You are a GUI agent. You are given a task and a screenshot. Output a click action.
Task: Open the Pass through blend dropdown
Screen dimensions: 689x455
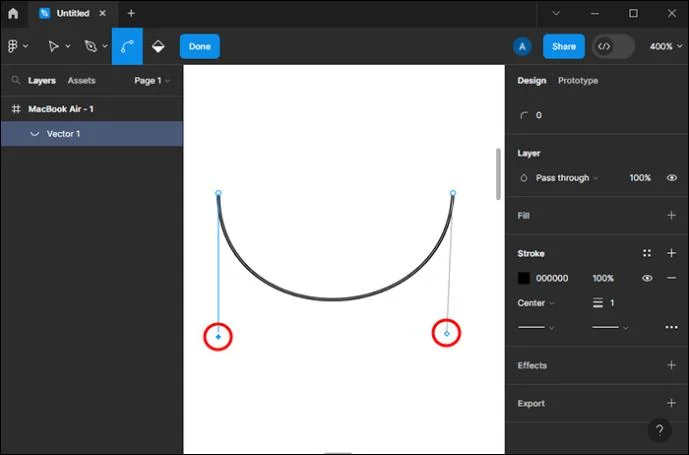[x=566, y=178]
